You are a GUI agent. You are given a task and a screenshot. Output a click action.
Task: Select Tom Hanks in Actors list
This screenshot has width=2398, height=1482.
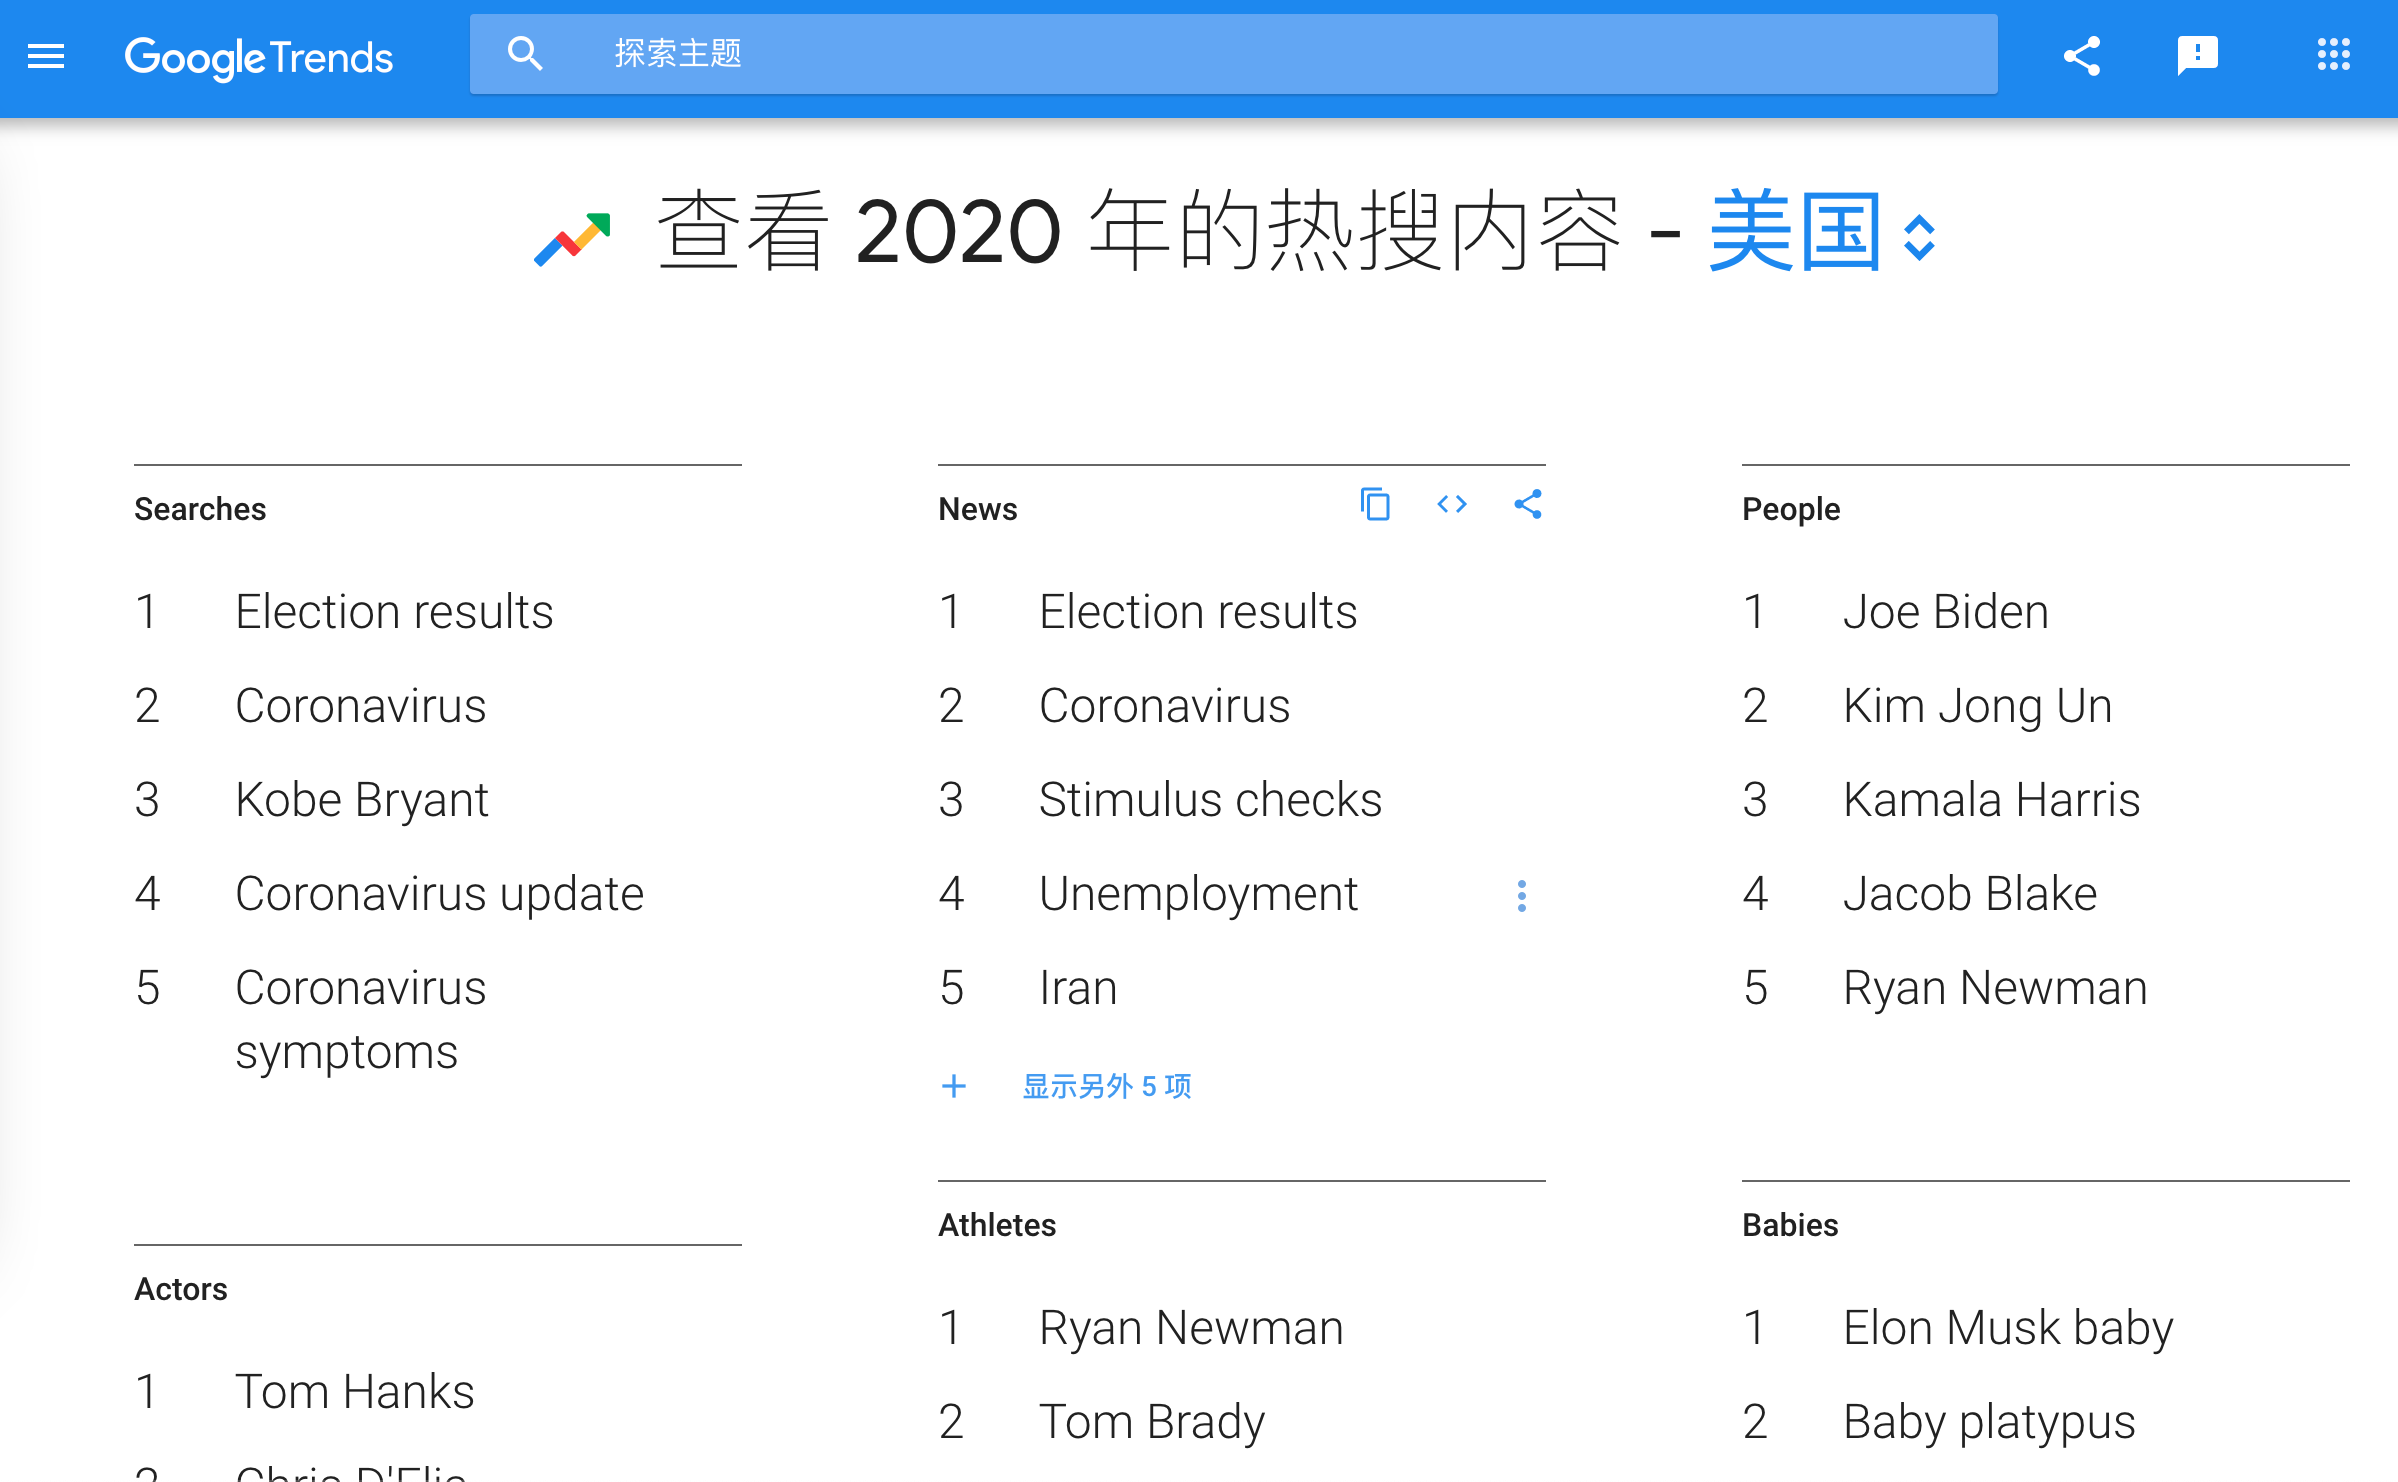point(354,1392)
